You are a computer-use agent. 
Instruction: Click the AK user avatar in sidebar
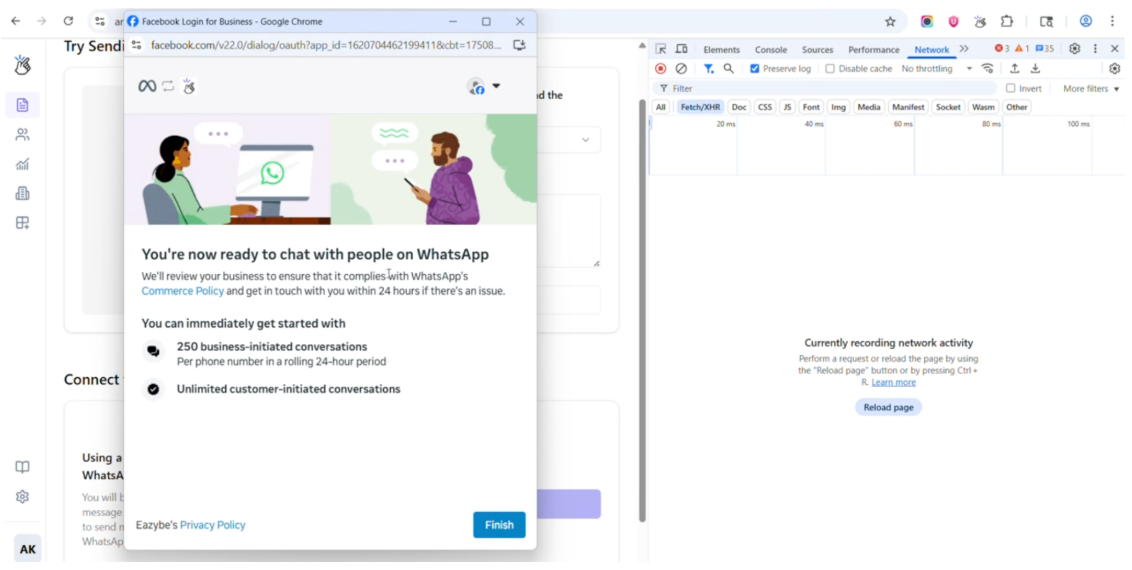pos(27,549)
